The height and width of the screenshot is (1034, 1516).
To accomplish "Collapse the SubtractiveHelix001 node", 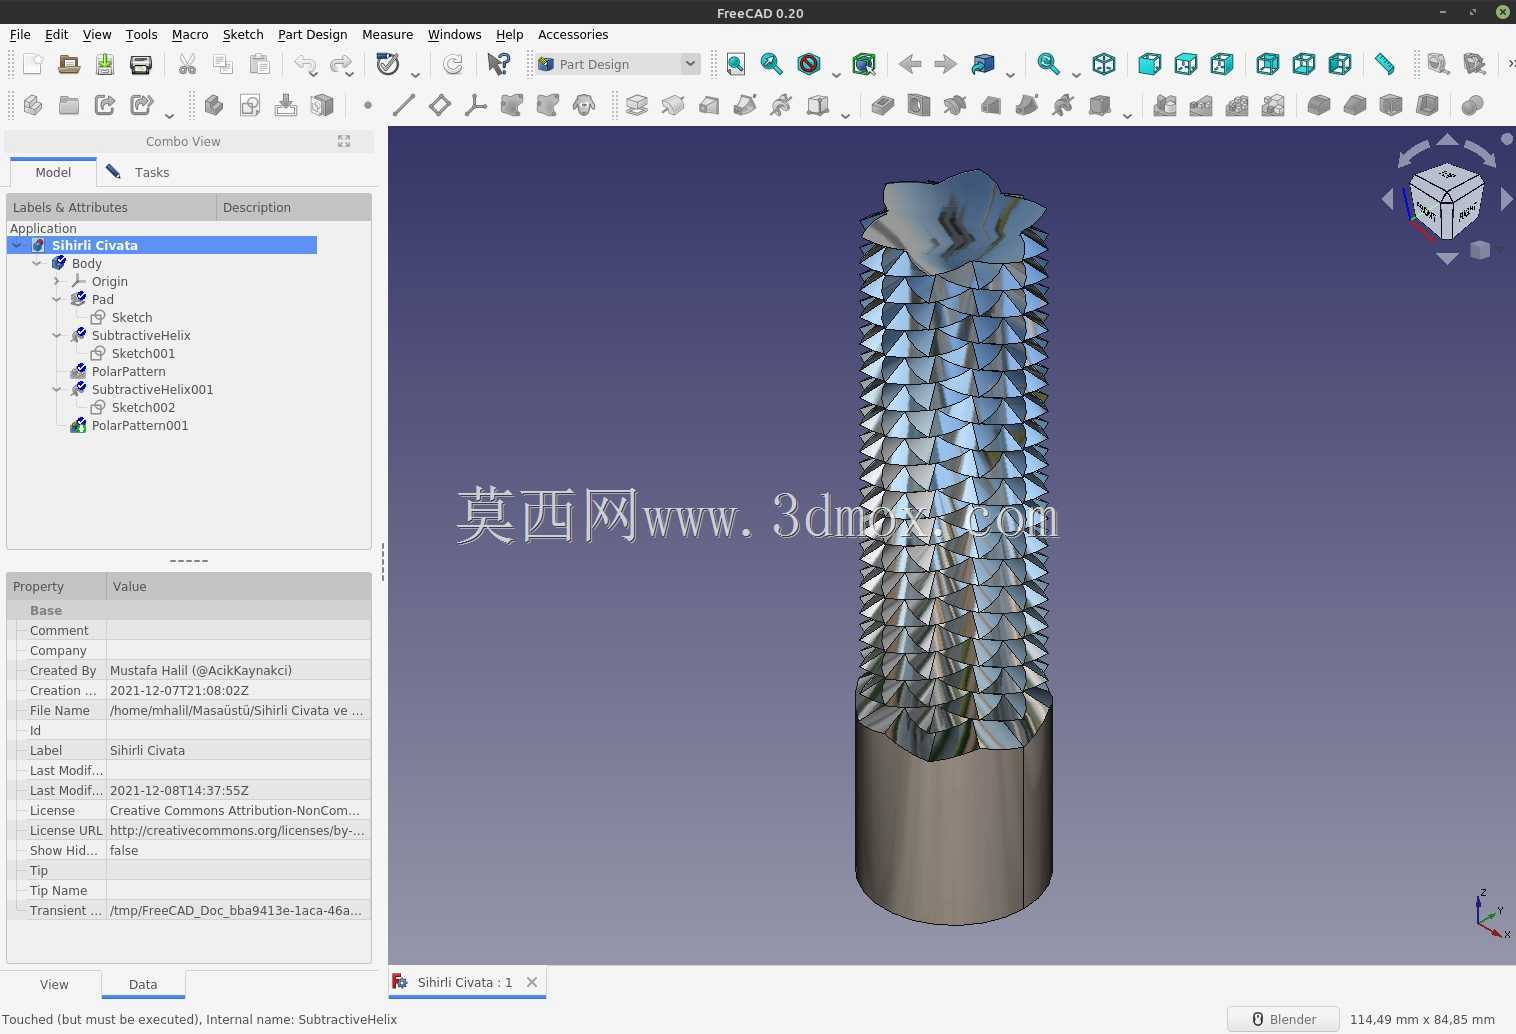I will click(57, 390).
